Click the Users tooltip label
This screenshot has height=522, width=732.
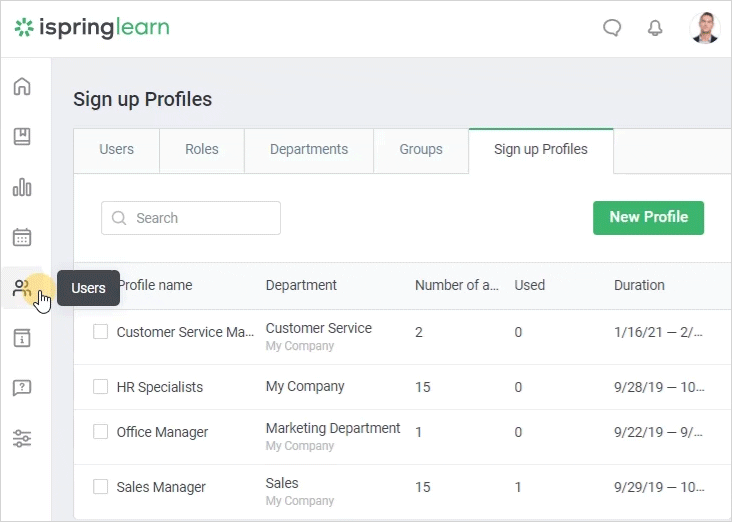pyautogui.click(x=88, y=288)
